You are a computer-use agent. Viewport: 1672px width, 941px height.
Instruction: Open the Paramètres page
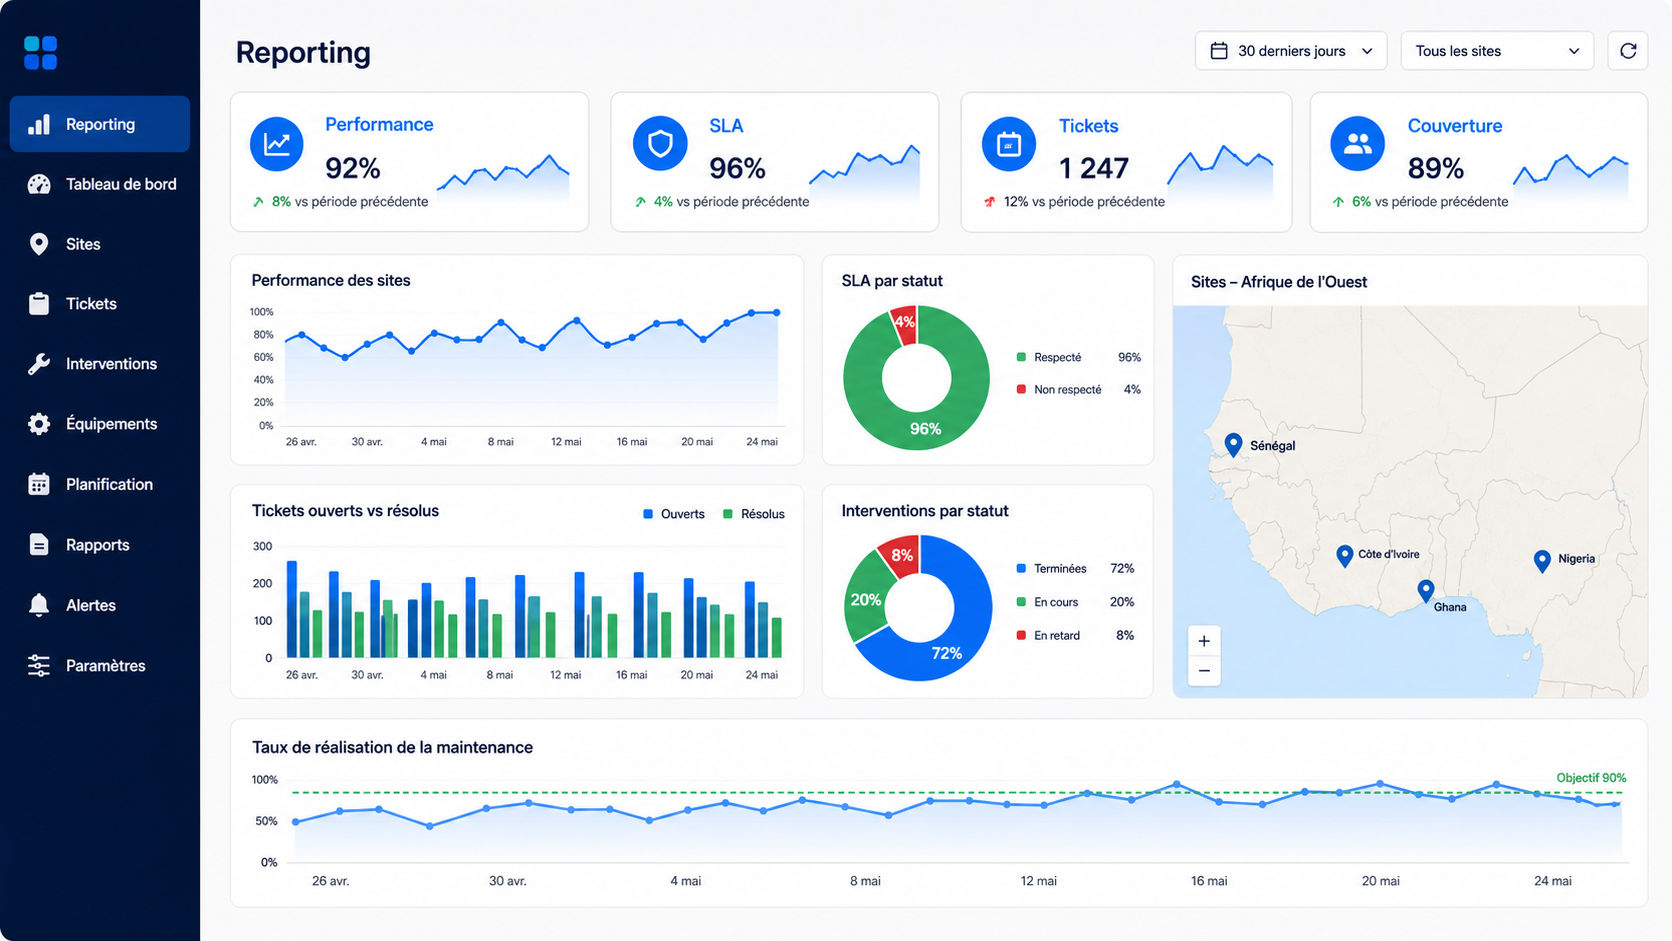point(100,666)
